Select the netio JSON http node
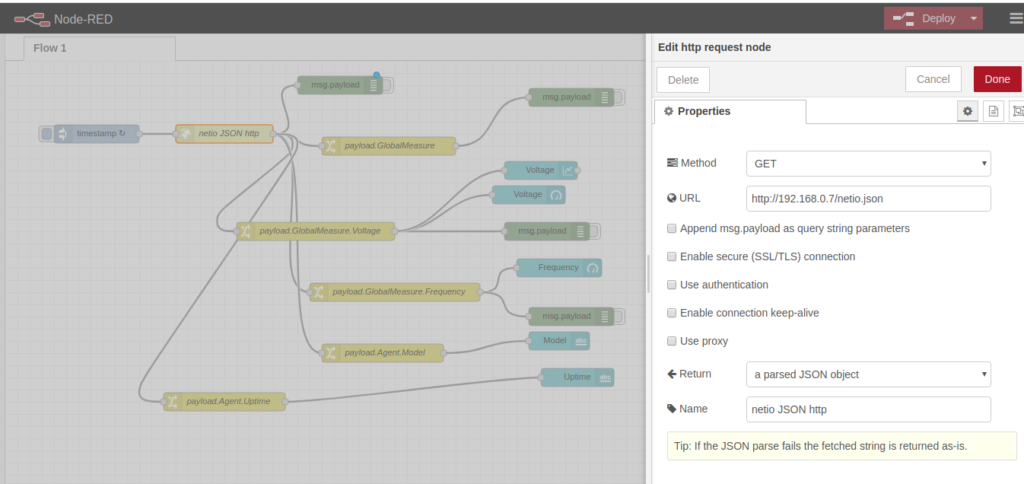The height and width of the screenshot is (484, 1024). (x=224, y=134)
